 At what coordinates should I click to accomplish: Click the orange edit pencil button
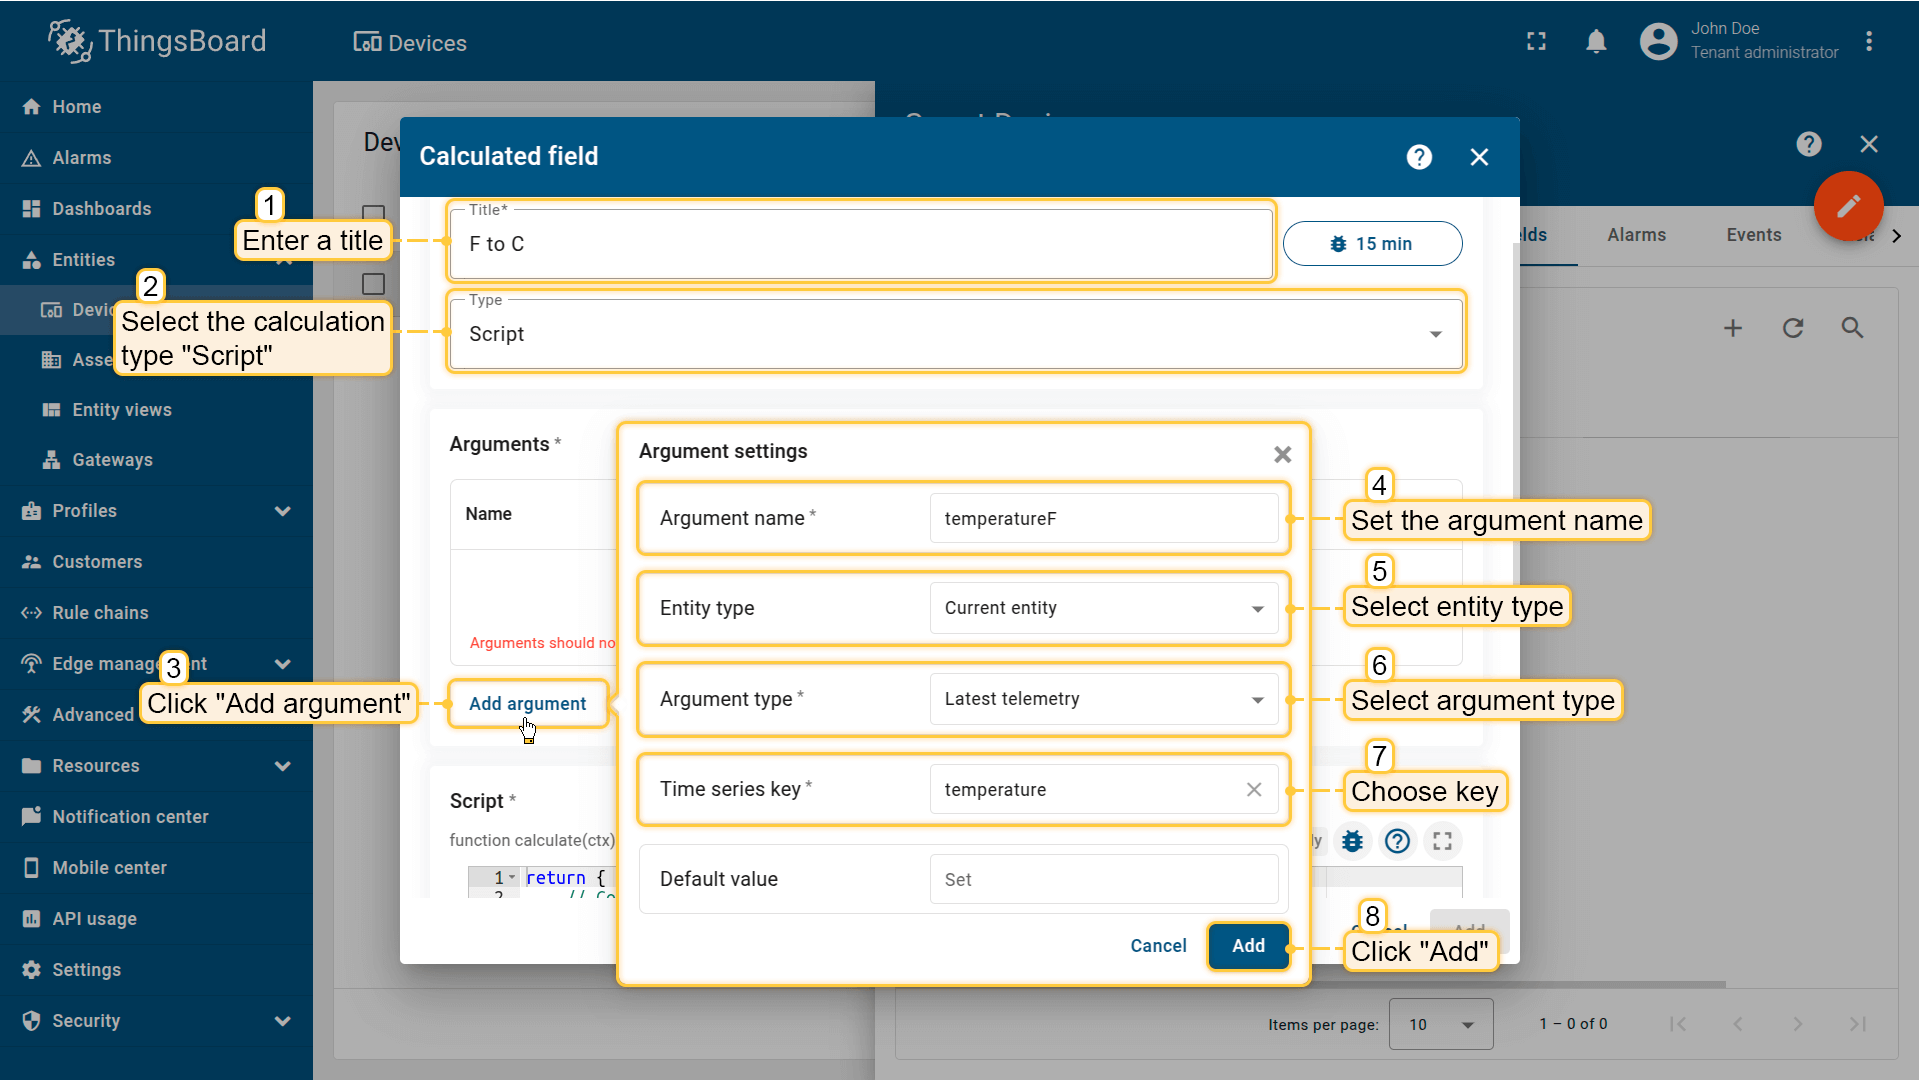(1848, 206)
